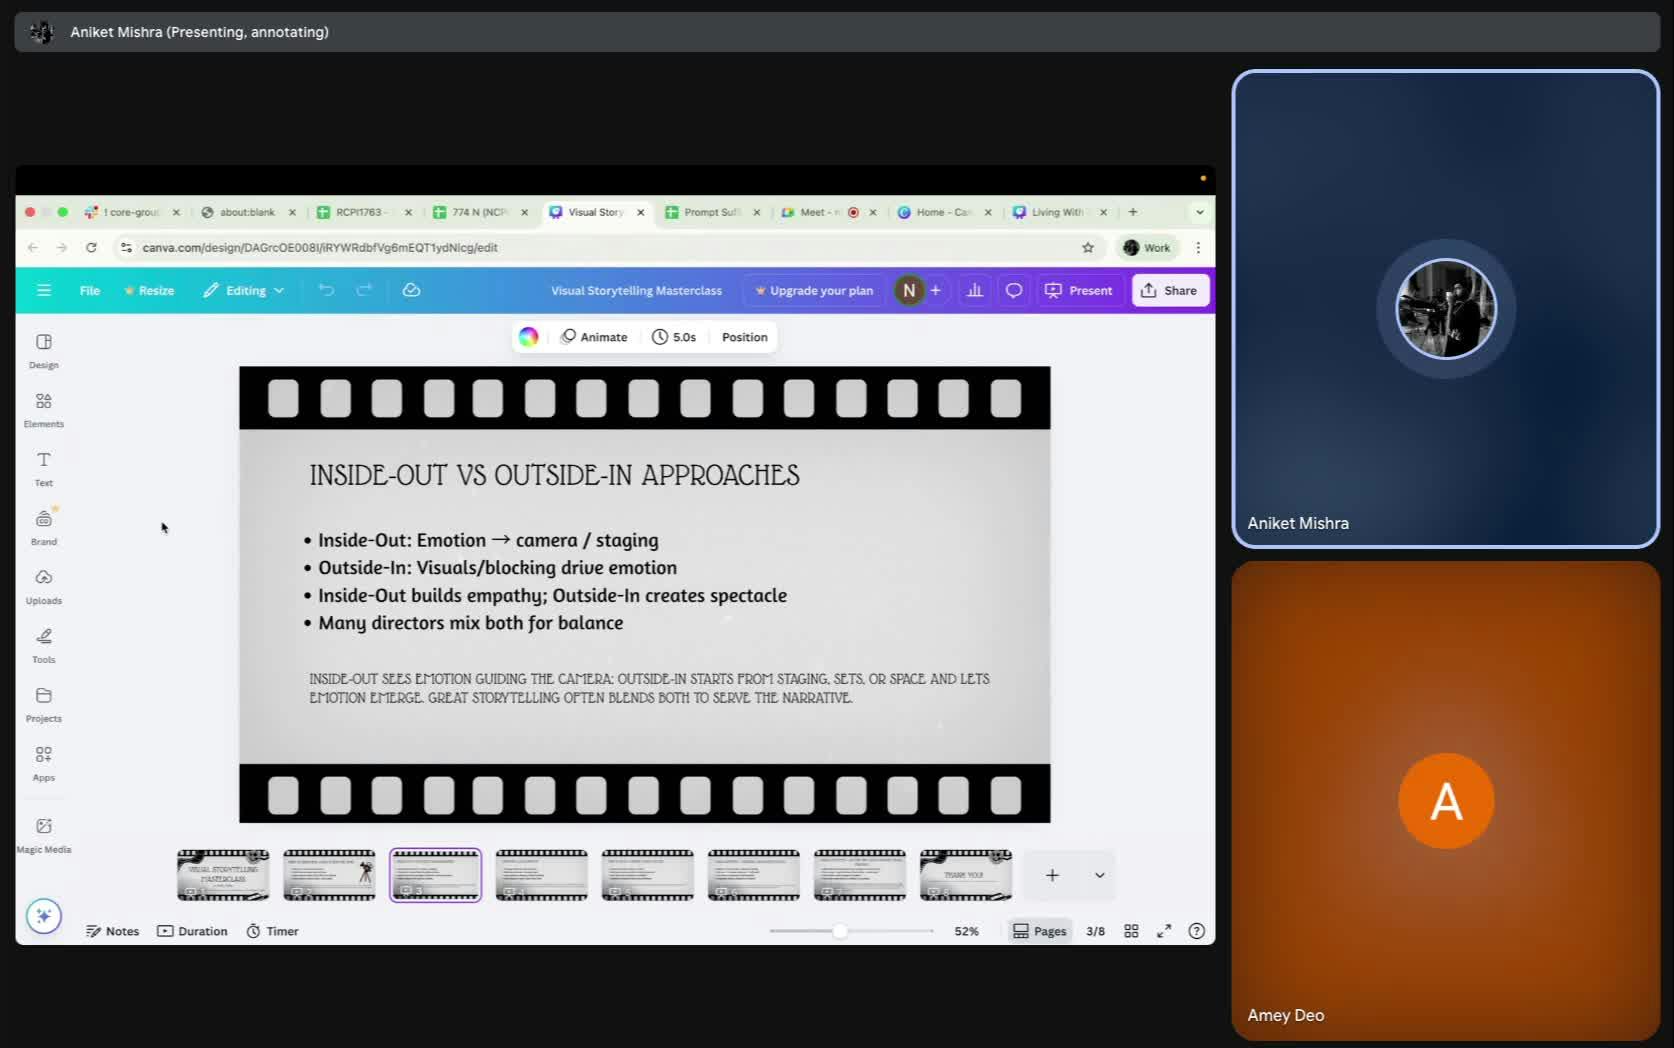Click the cloud save status icon
This screenshot has height=1048, width=1674.
[x=411, y=290]
